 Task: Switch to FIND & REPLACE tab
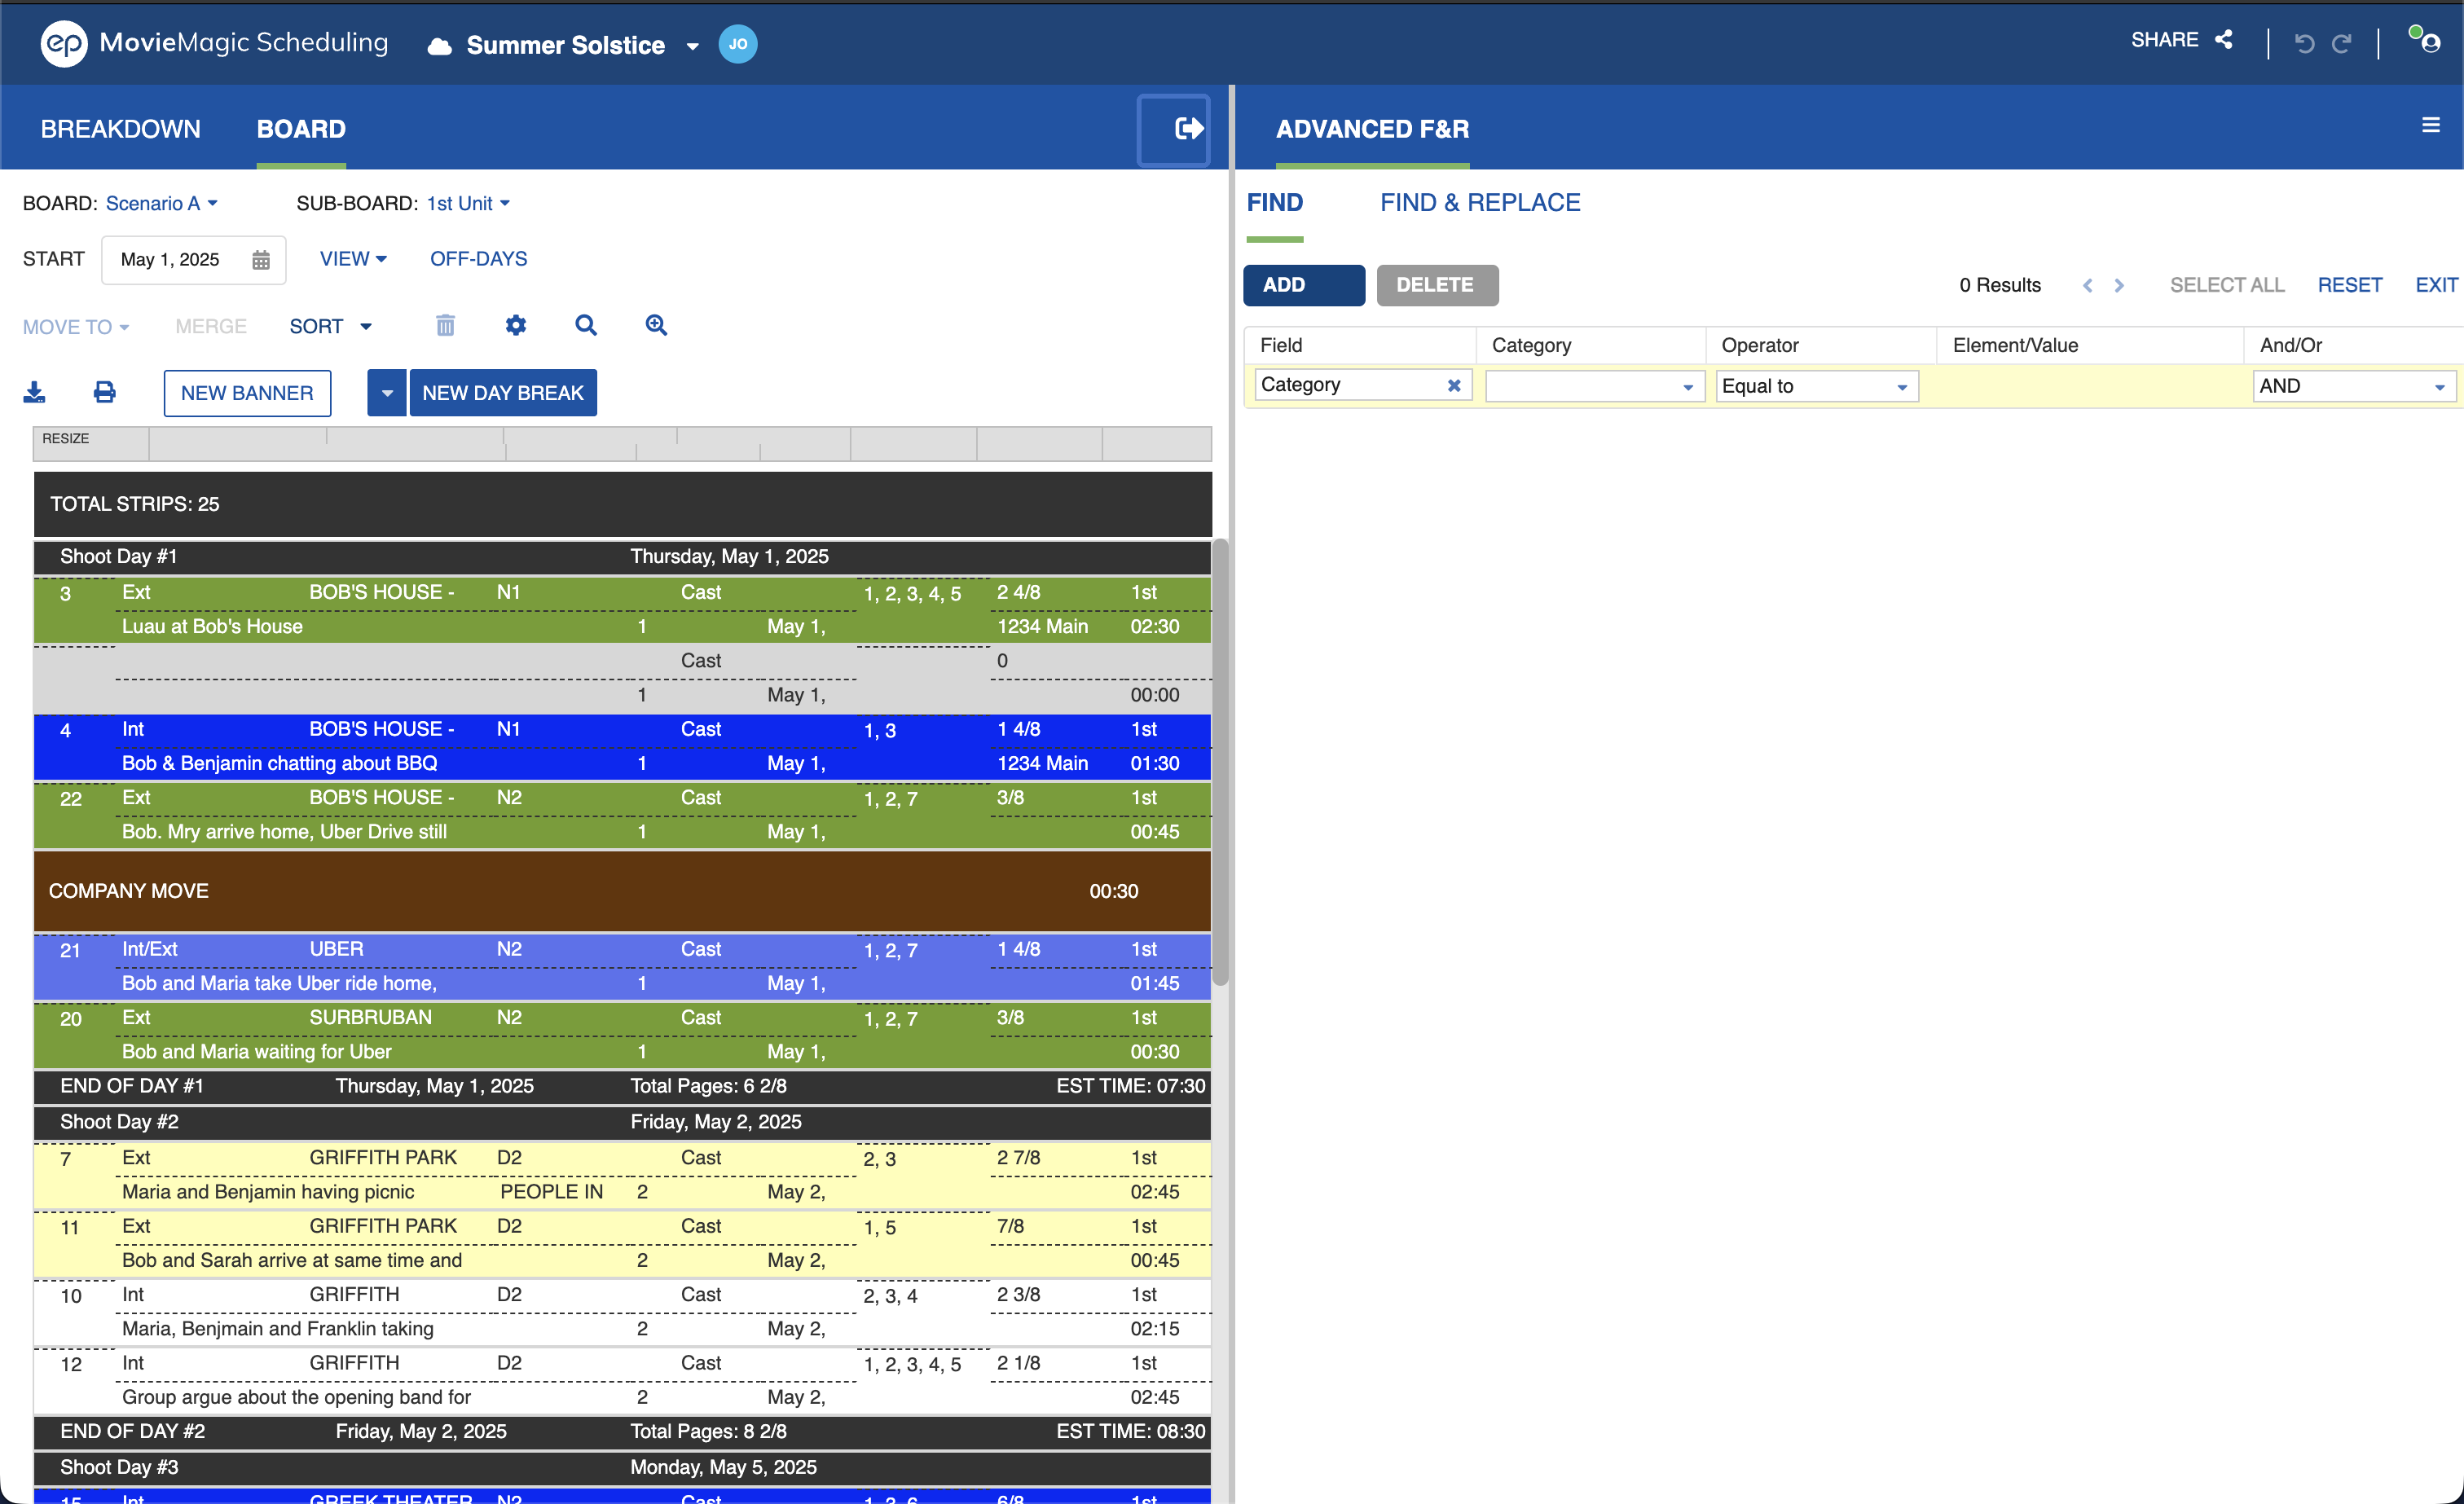(1480, 203)
